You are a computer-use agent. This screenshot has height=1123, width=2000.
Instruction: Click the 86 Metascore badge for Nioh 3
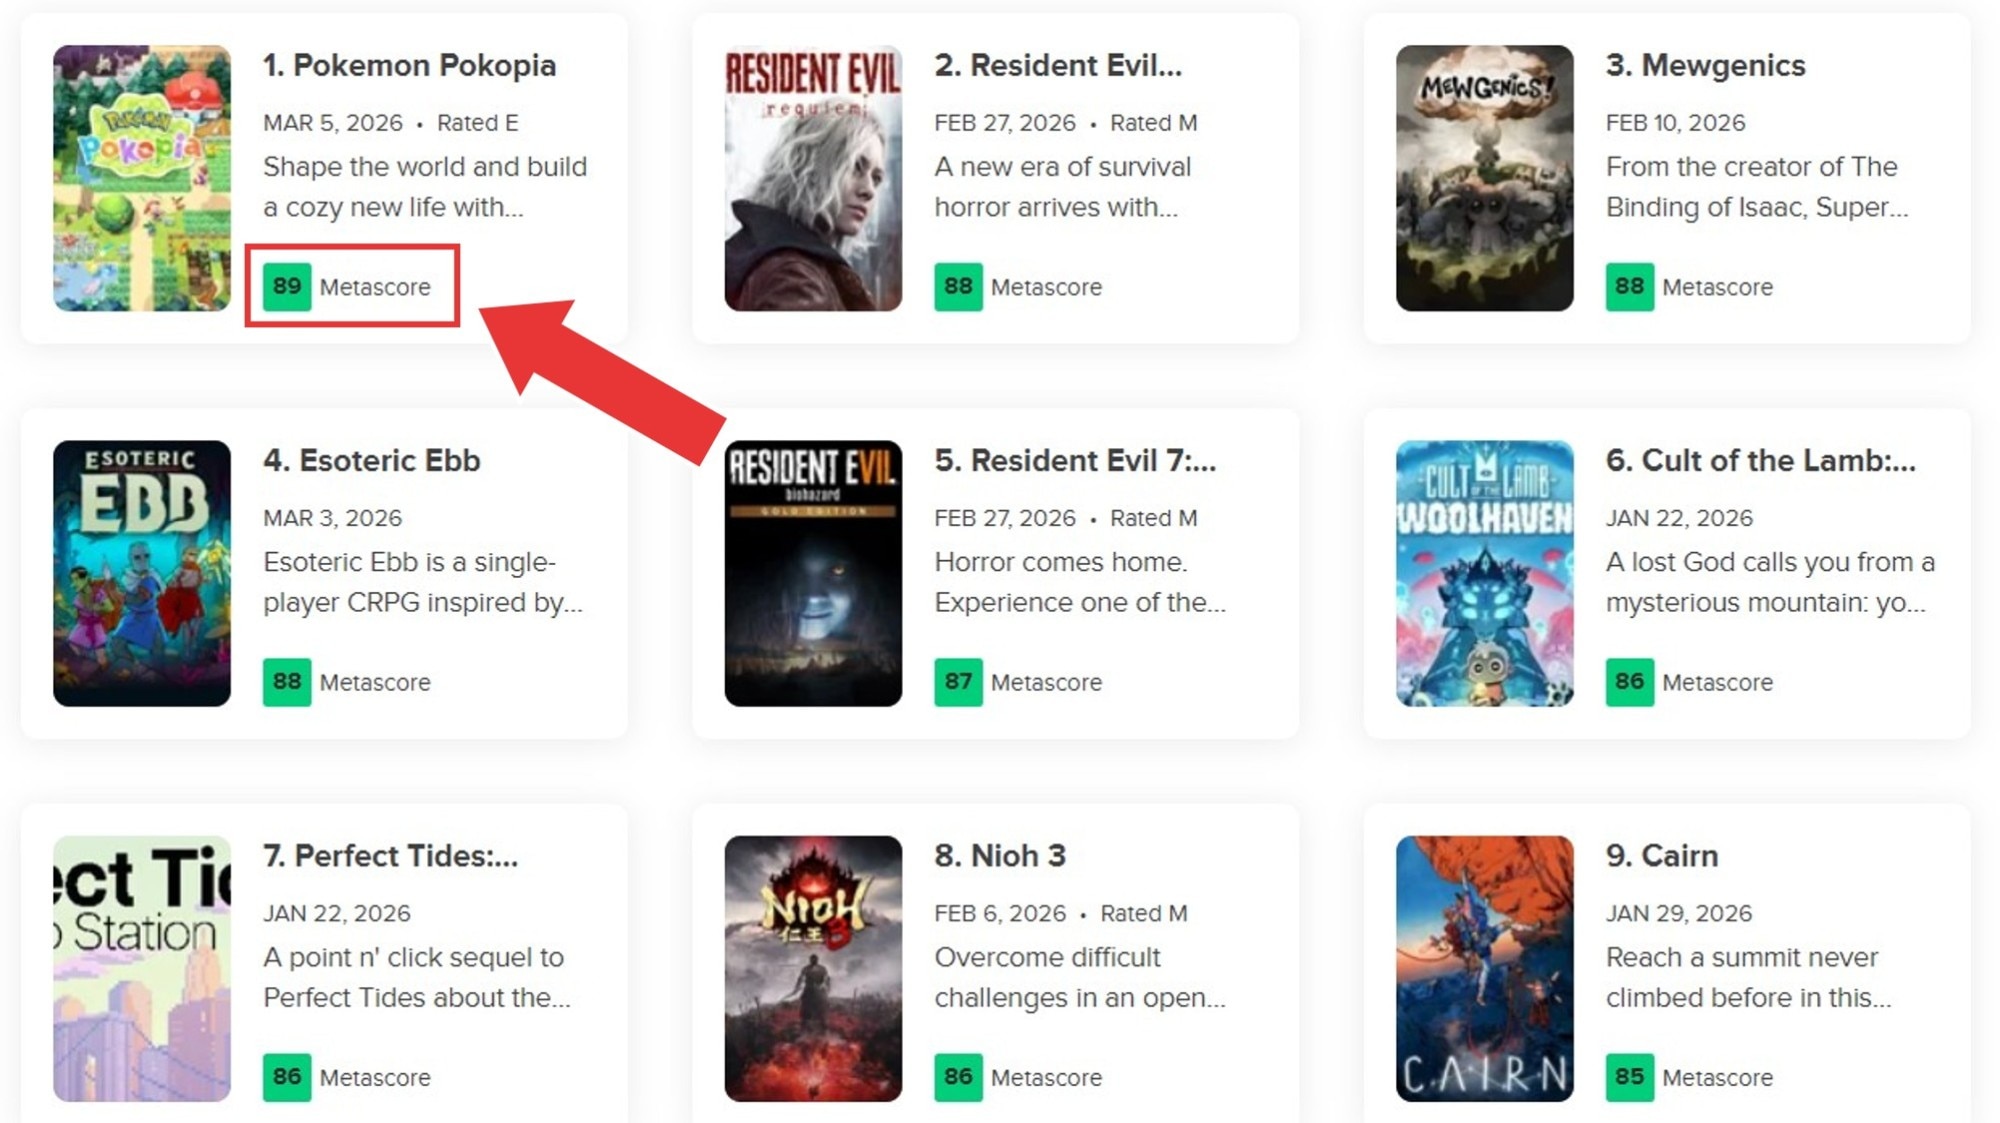[x=958, y=1078]
